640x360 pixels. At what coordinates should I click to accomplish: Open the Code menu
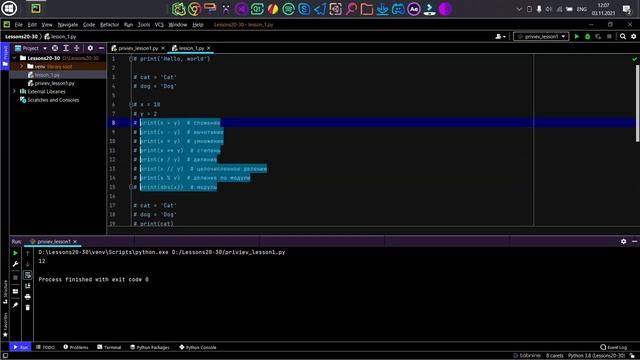pyautogui.click(x=89, y=25)
